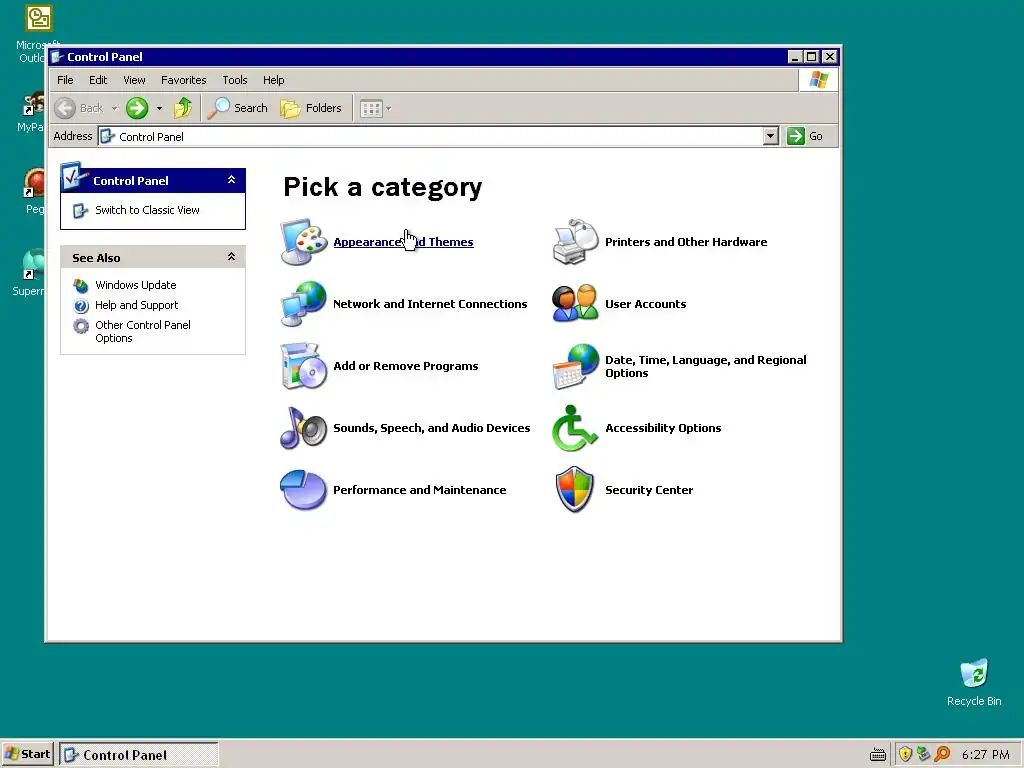Screen dimensions: 1024x768
Task: Click the keyboard icon in system tray
Action: click(878, 755)
